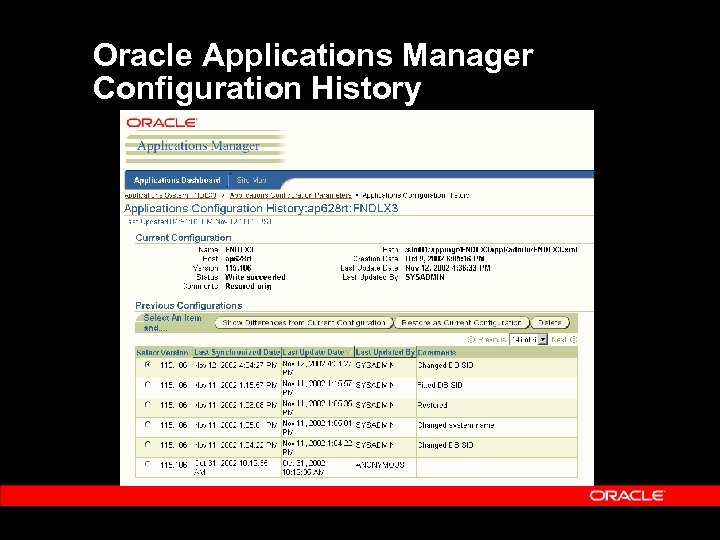720x540 pixels.
Task: Select the Oct 31 ANONYMOUS row radio
Action: (x=147, y=464)
